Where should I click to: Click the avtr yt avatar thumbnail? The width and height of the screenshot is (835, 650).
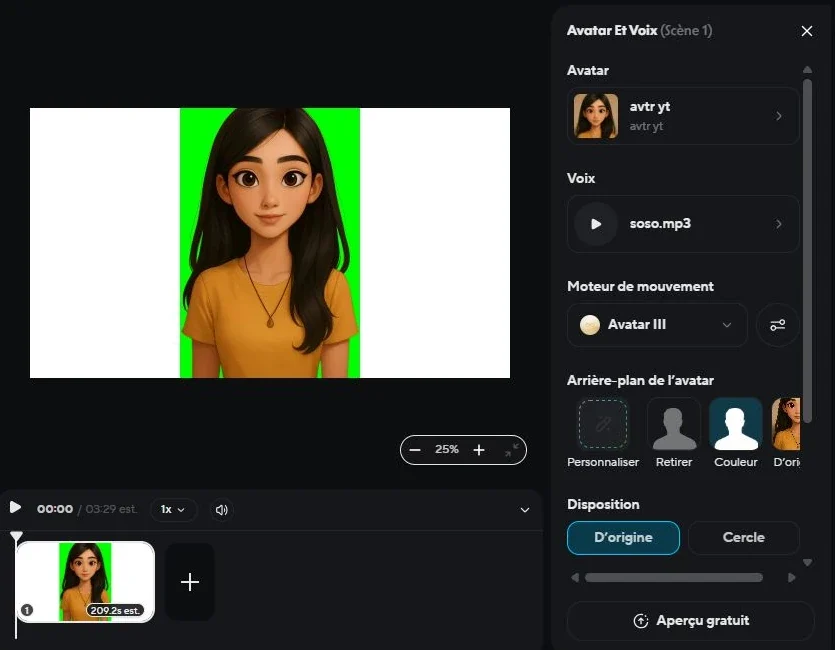pyautogui.click(x=596, y=116)
